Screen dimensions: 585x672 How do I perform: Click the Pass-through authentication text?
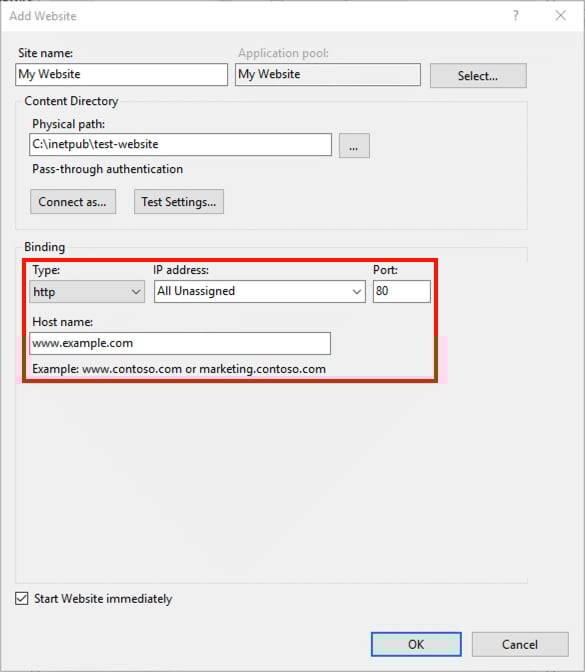(108, 169)
